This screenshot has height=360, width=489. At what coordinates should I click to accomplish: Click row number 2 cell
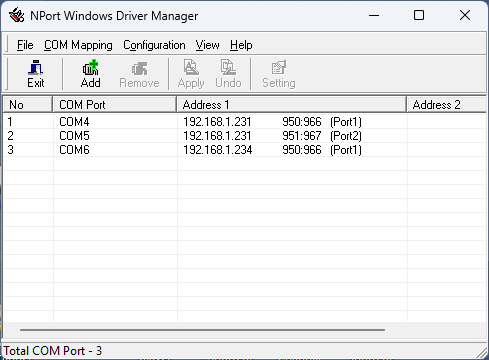(28, 136)
